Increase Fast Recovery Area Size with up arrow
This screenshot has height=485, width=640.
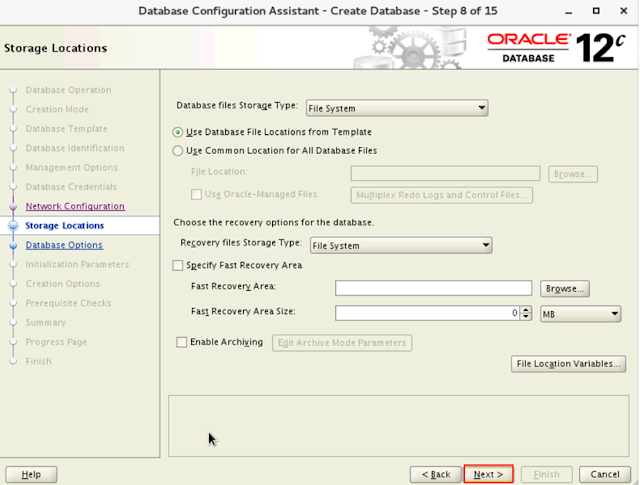[x=526, y=310]
